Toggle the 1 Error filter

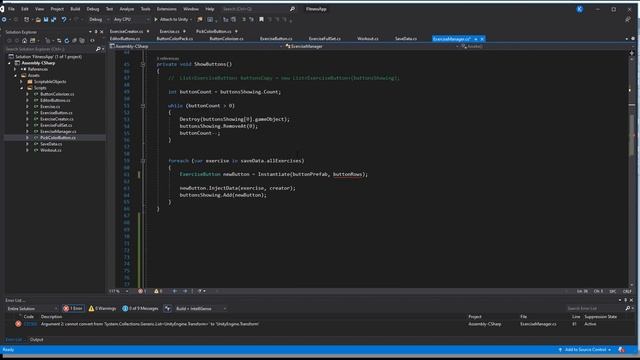(x=73, y=309)
